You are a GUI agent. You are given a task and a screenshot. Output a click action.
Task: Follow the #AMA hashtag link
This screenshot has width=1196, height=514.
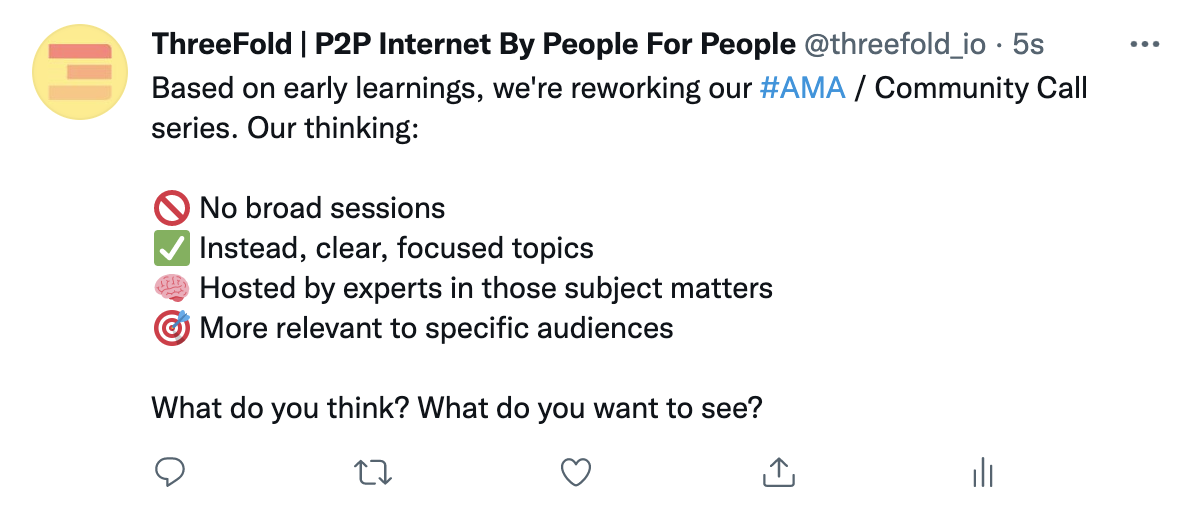803,88
